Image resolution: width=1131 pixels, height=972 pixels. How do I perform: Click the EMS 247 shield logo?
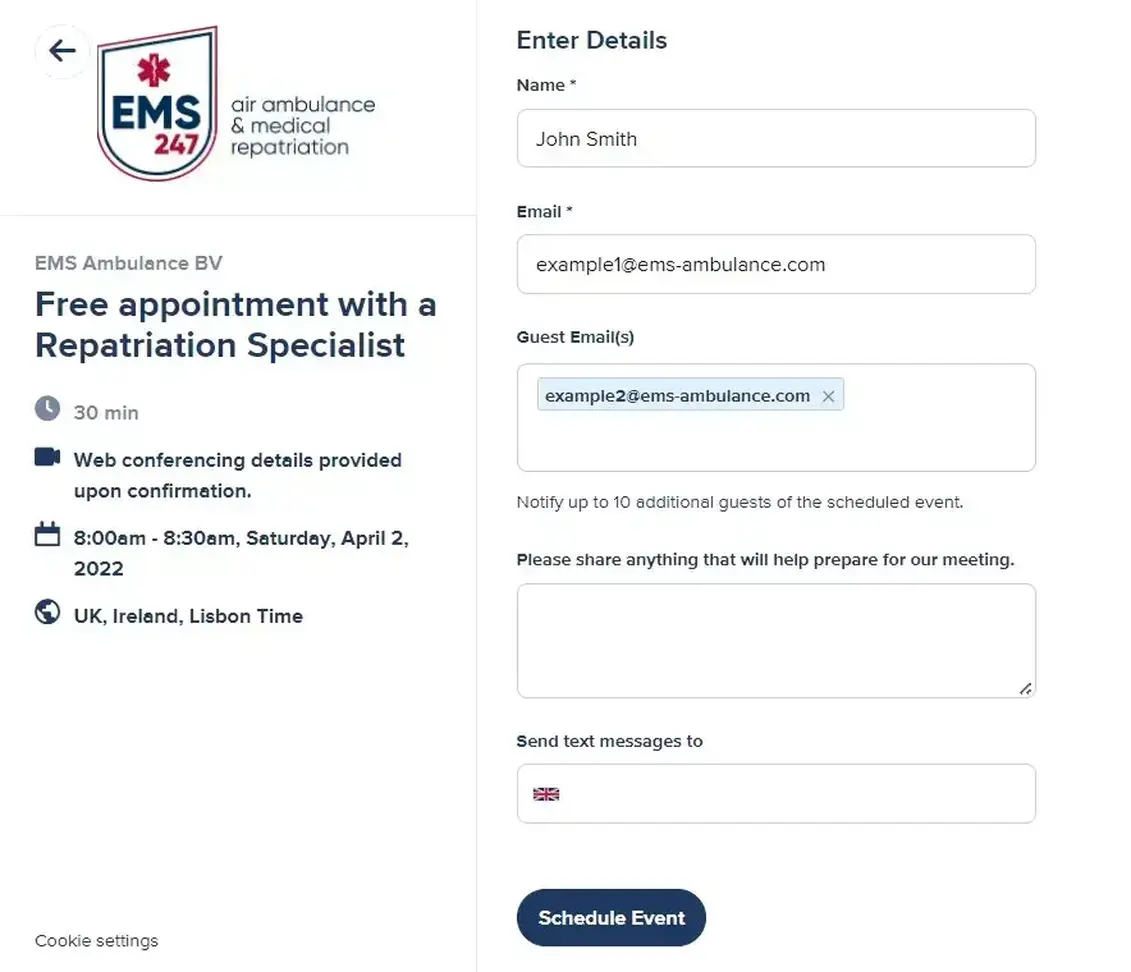coord(157,104)
